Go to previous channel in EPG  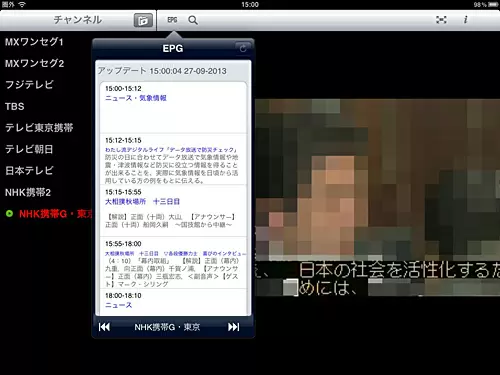pos(104,327)
